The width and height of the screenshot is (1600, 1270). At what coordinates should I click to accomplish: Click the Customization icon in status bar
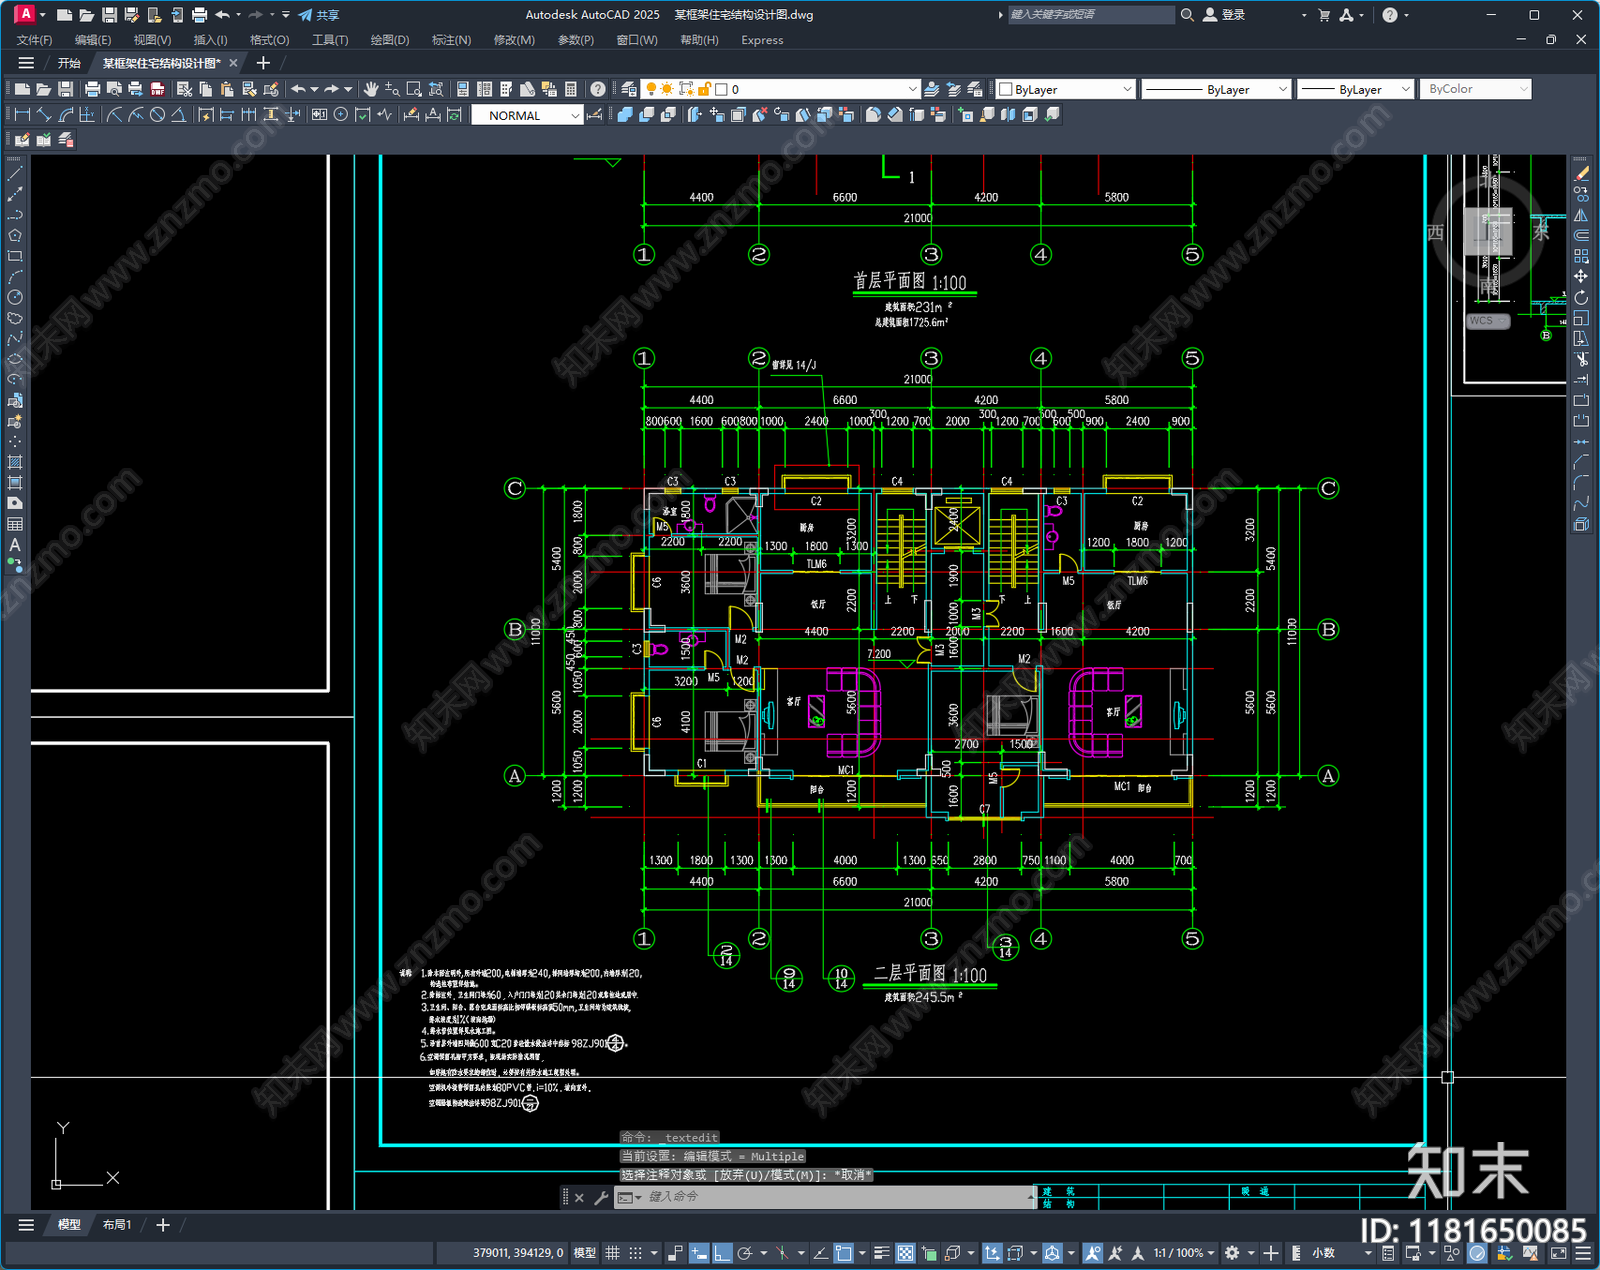(x=1583, y=1253)
